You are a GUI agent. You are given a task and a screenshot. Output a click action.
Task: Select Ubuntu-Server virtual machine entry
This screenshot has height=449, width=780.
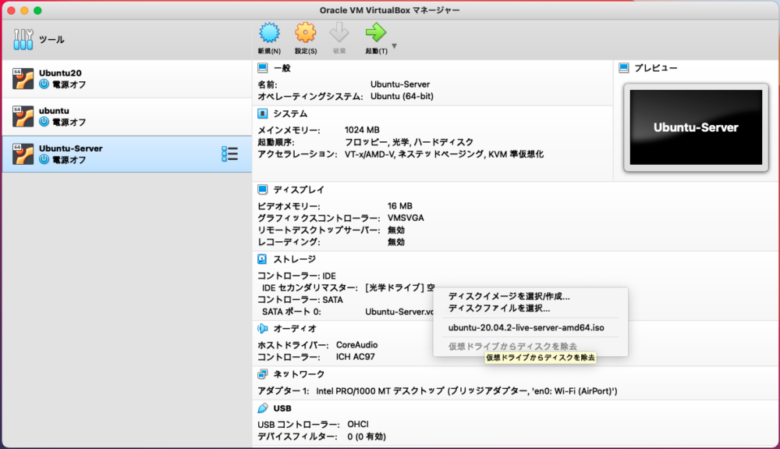(x=127, y=155)
